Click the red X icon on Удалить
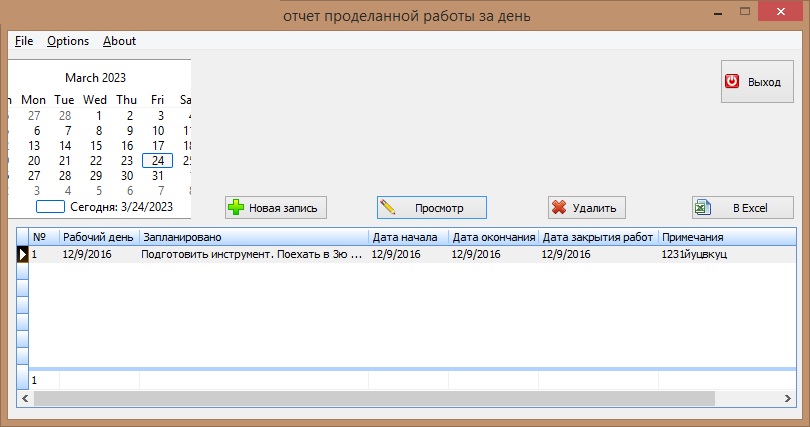This screenshot has height=427, width=810. (559, 208)
